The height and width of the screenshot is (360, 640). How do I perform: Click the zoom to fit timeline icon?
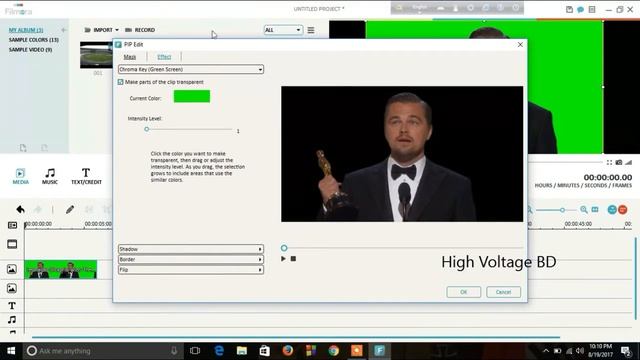[x=595, y=210]
